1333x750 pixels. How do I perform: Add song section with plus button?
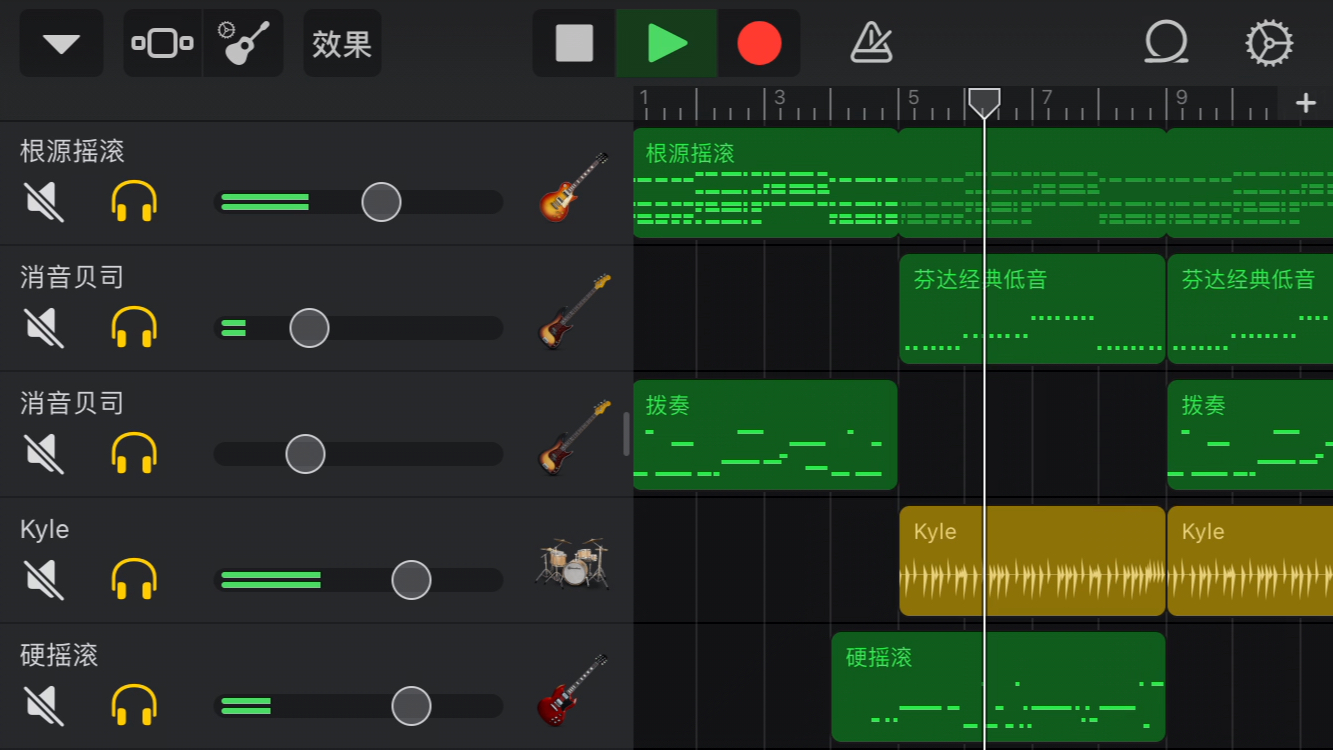pyautogui.click(x=1305, y=103)
